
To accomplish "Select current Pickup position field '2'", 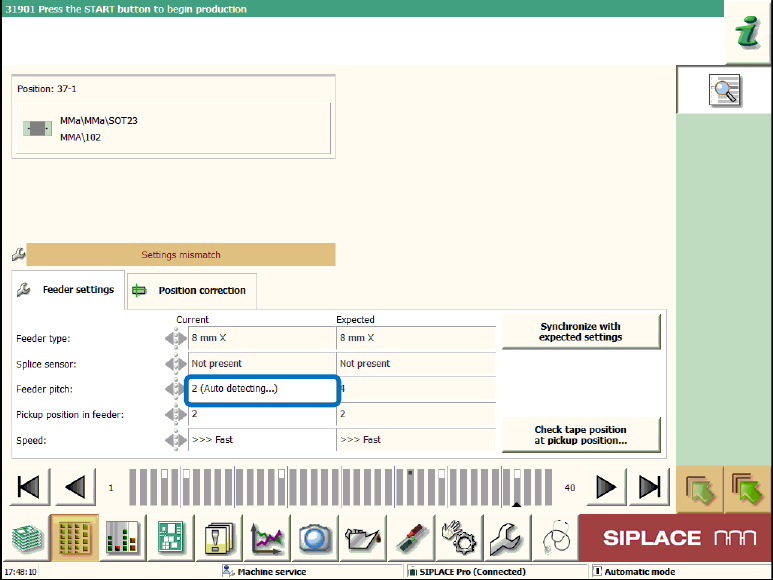I will tap(262, 414).
